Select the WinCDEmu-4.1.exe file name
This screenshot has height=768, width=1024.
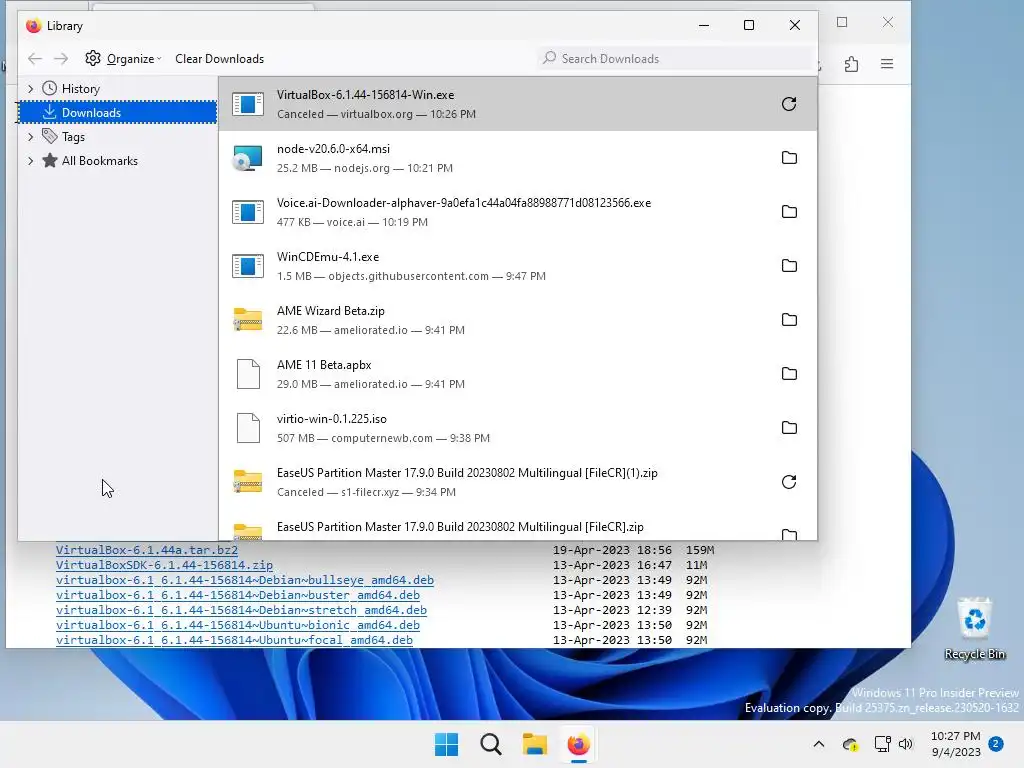click(328, 257)
